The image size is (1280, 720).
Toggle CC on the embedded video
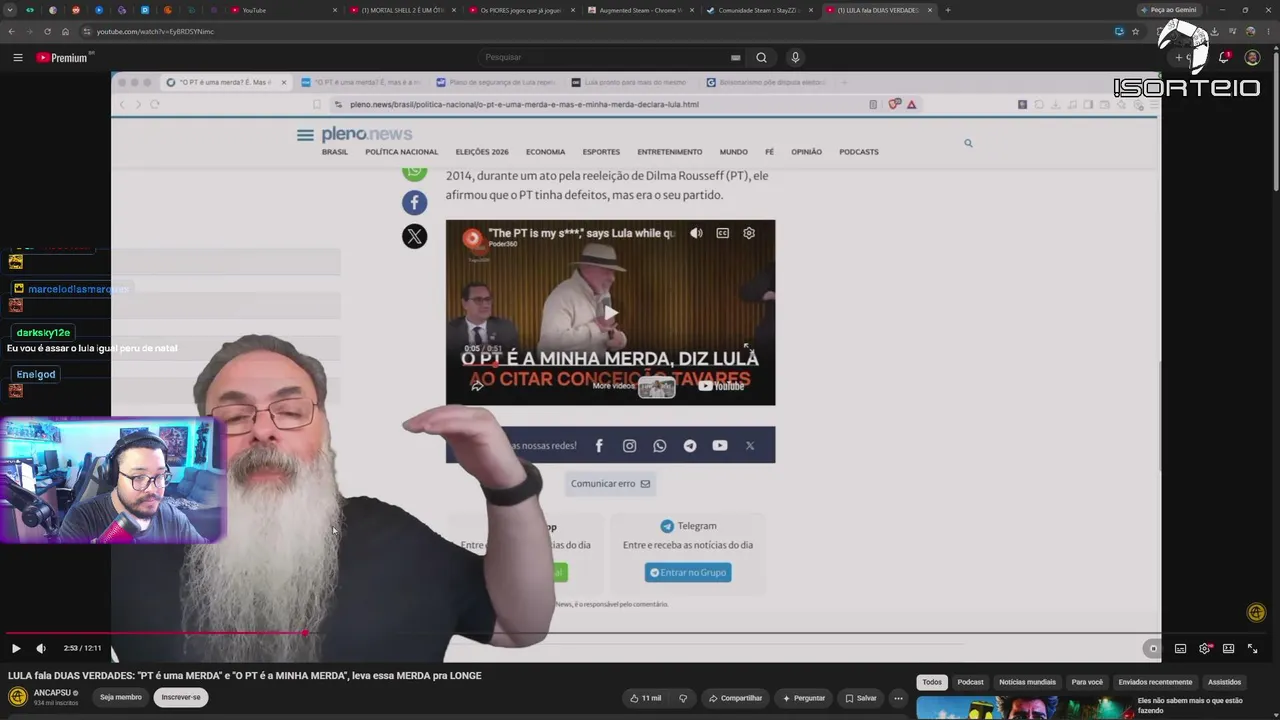coord(723,233)
